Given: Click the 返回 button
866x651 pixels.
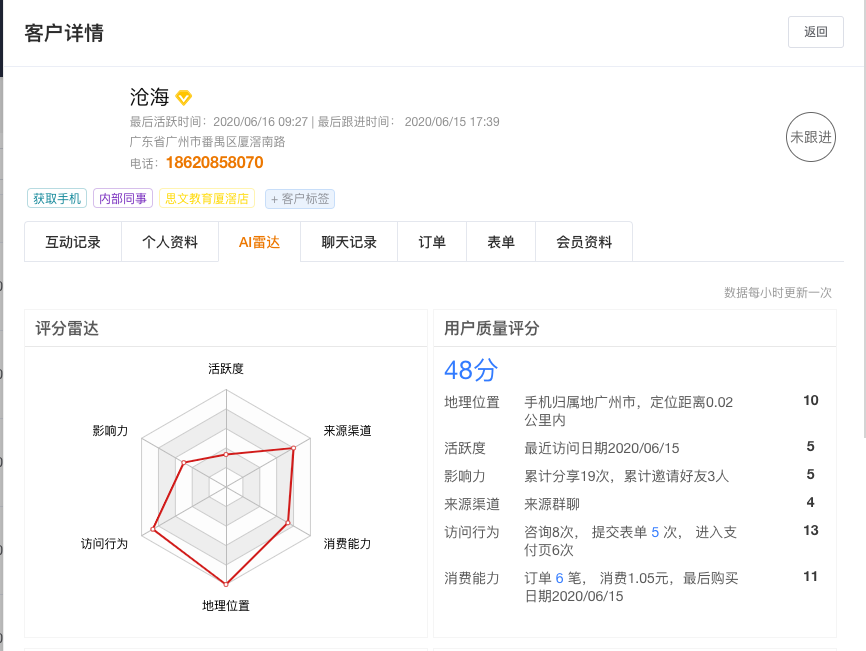Looking at the screenshot, I should (815, 31).
